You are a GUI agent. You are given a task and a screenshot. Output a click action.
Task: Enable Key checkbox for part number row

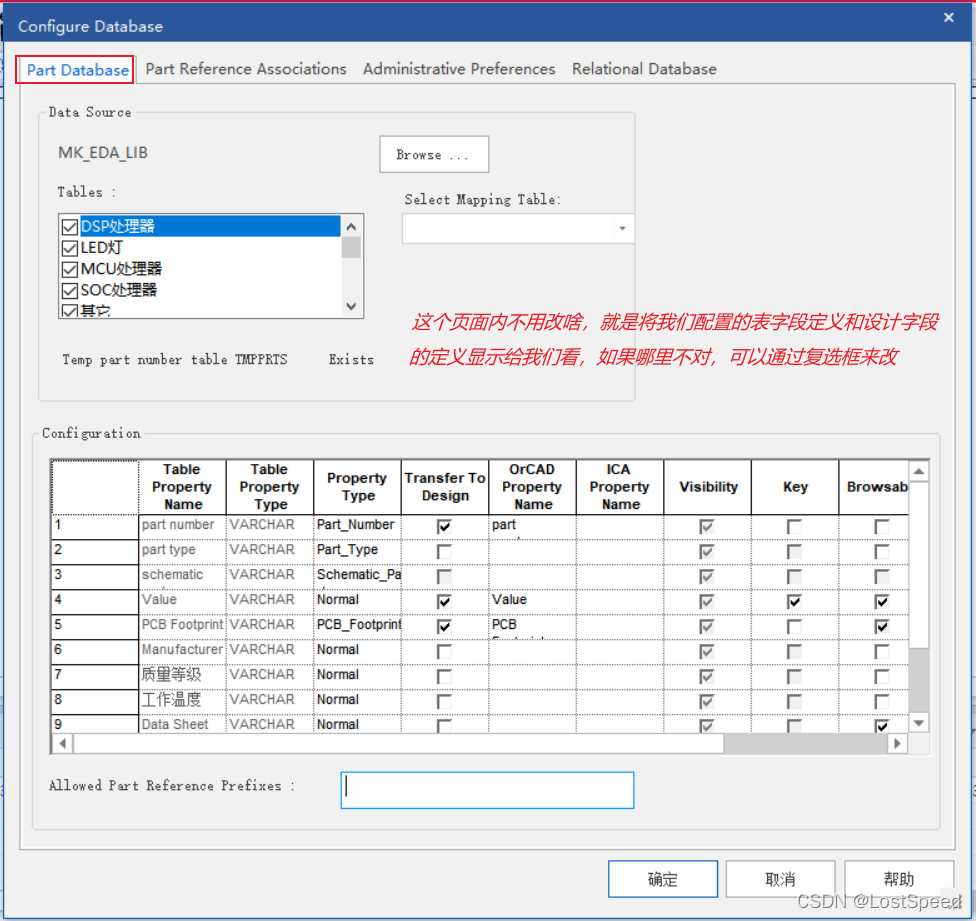click(794, 526)
